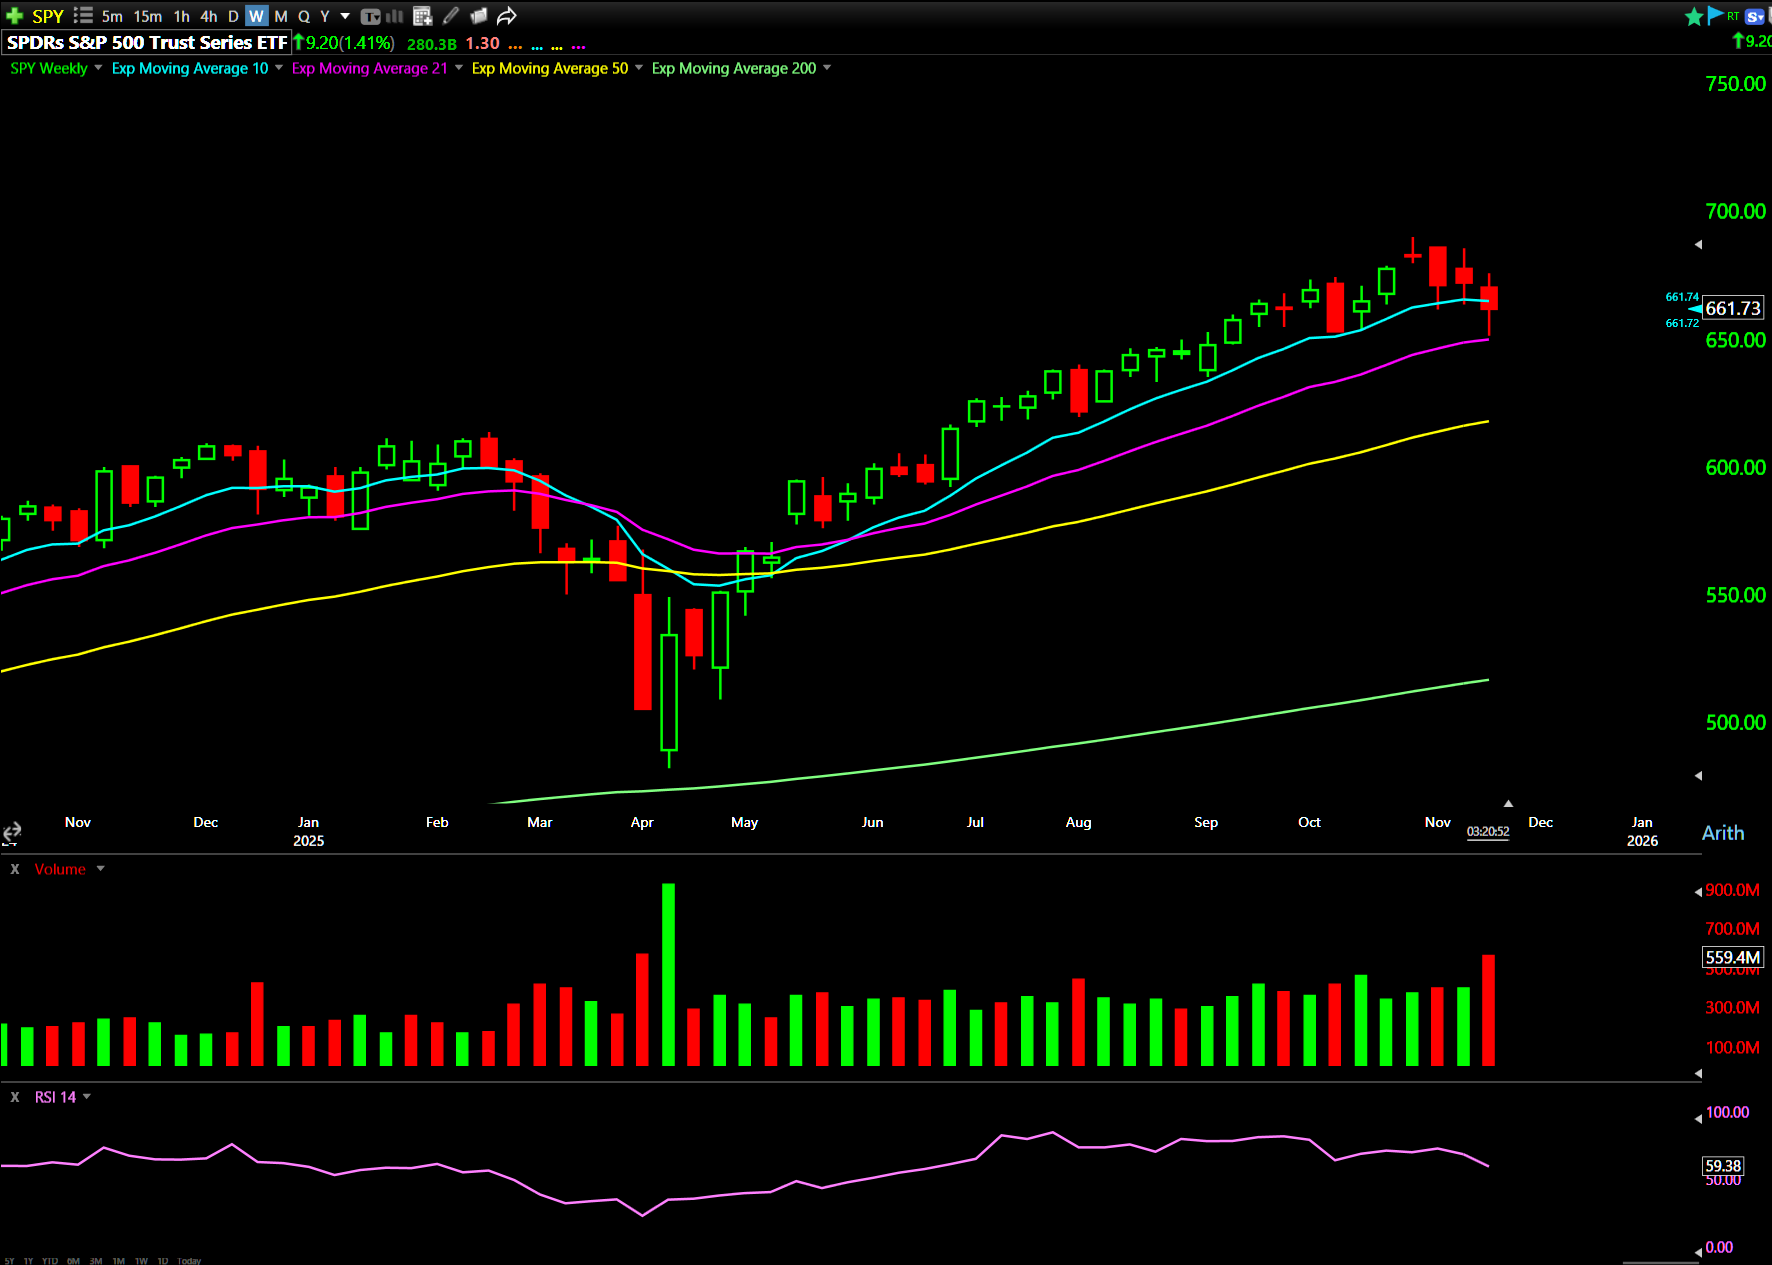The image size is (1772, 1265).
Task: Click the time axis reset arrows icon
Action: [x=12, y=833]
